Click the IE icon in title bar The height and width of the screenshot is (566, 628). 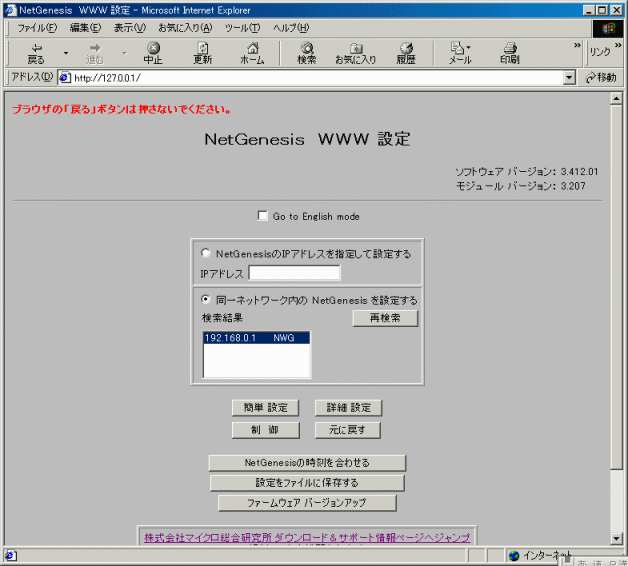point(11,10)
